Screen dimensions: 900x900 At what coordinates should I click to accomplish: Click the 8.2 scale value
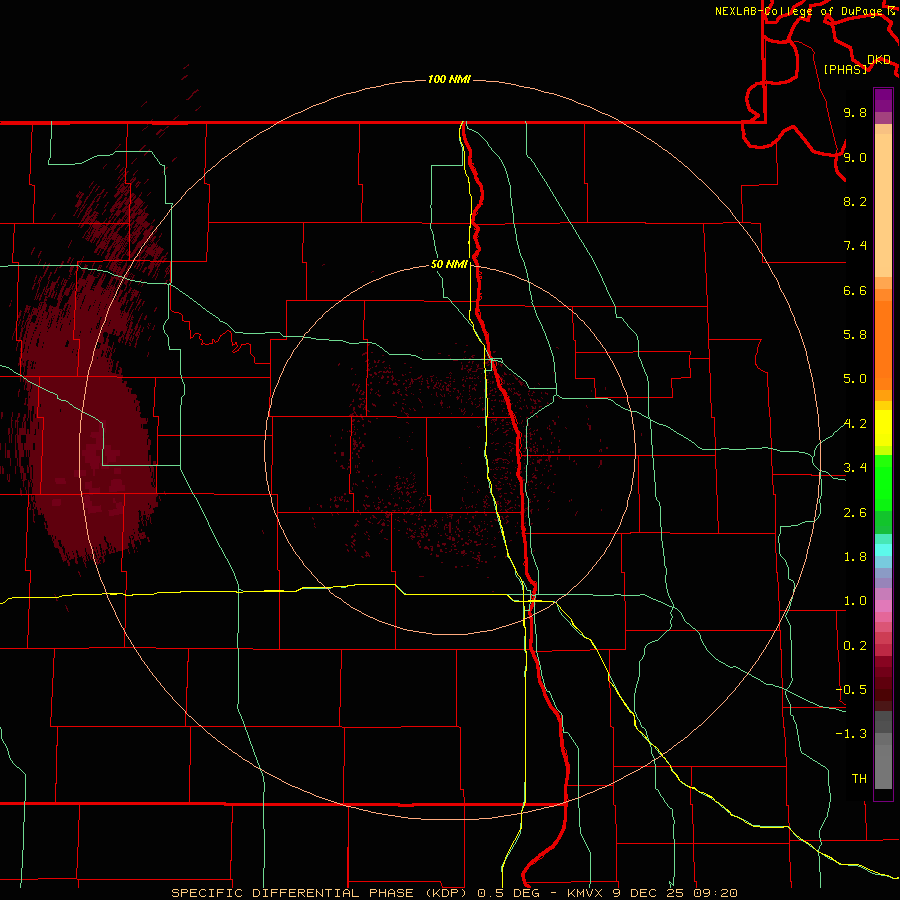[x=855, y=201]
